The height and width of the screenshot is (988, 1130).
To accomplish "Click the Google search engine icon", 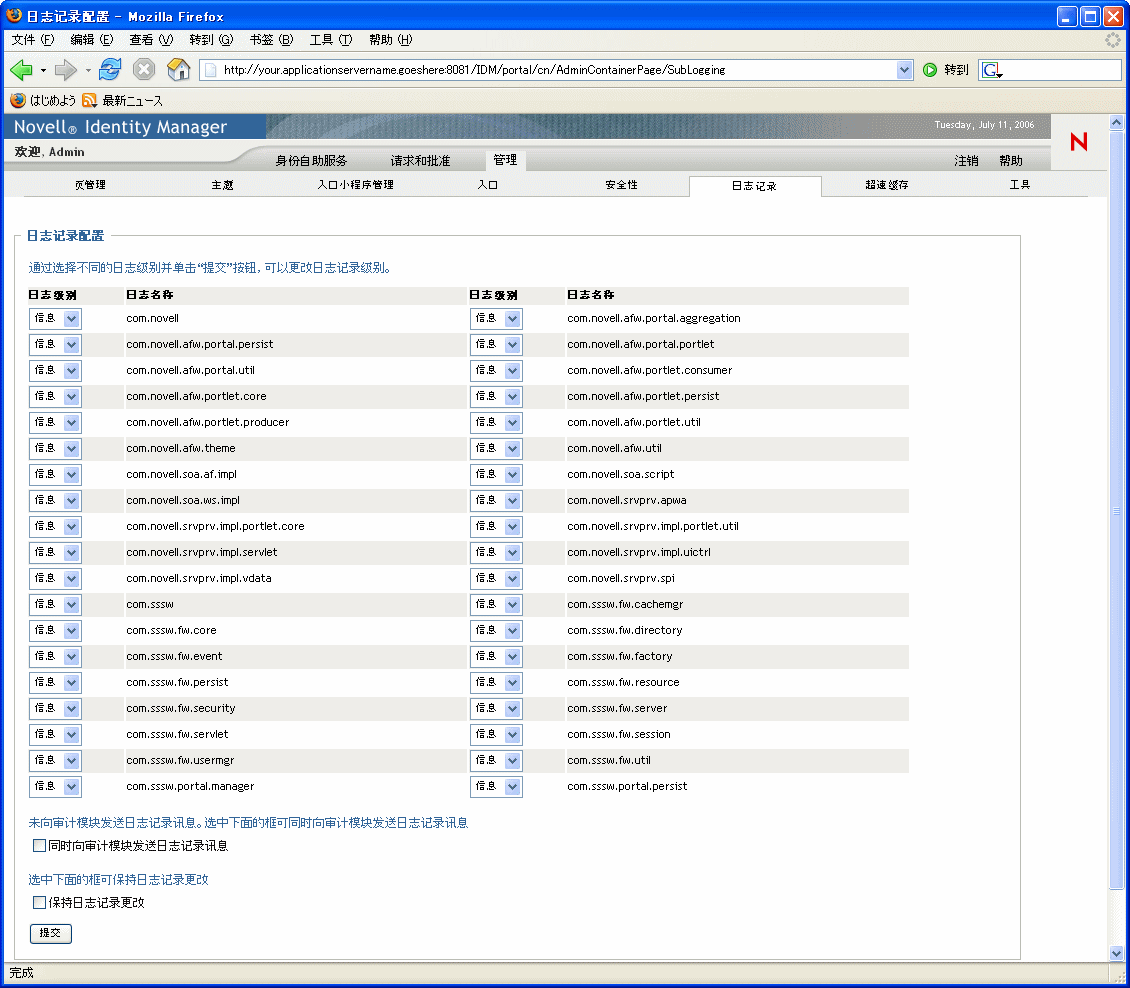I will coord(991,70).
